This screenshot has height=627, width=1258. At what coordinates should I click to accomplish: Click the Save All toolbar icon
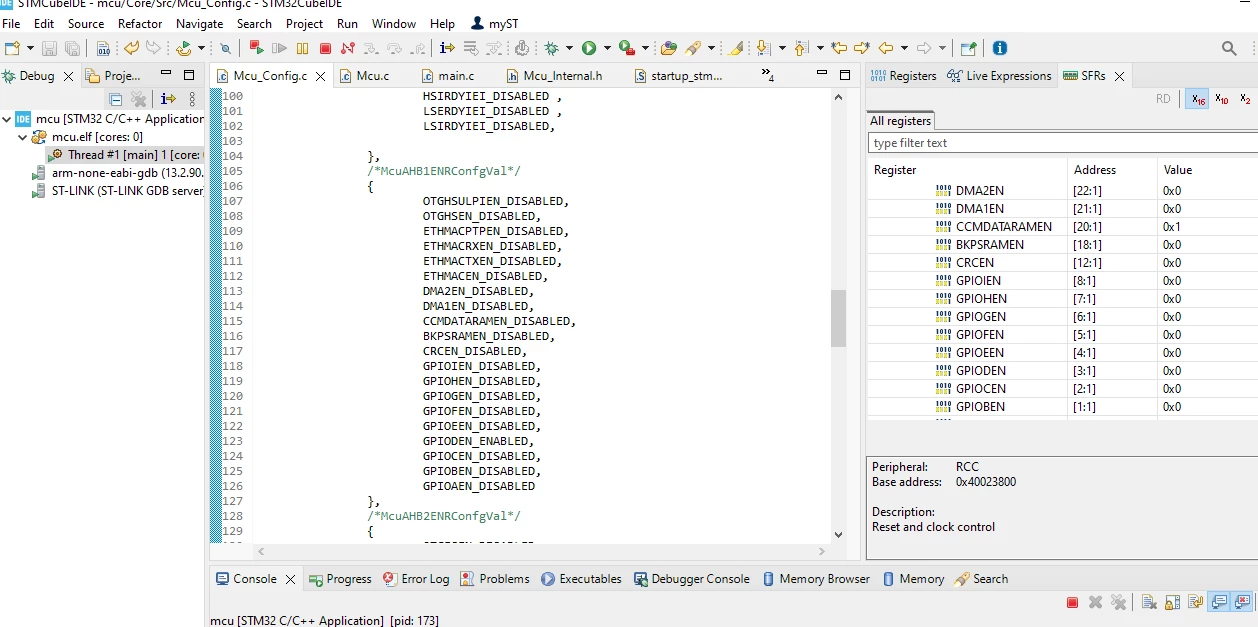(72, 48)
